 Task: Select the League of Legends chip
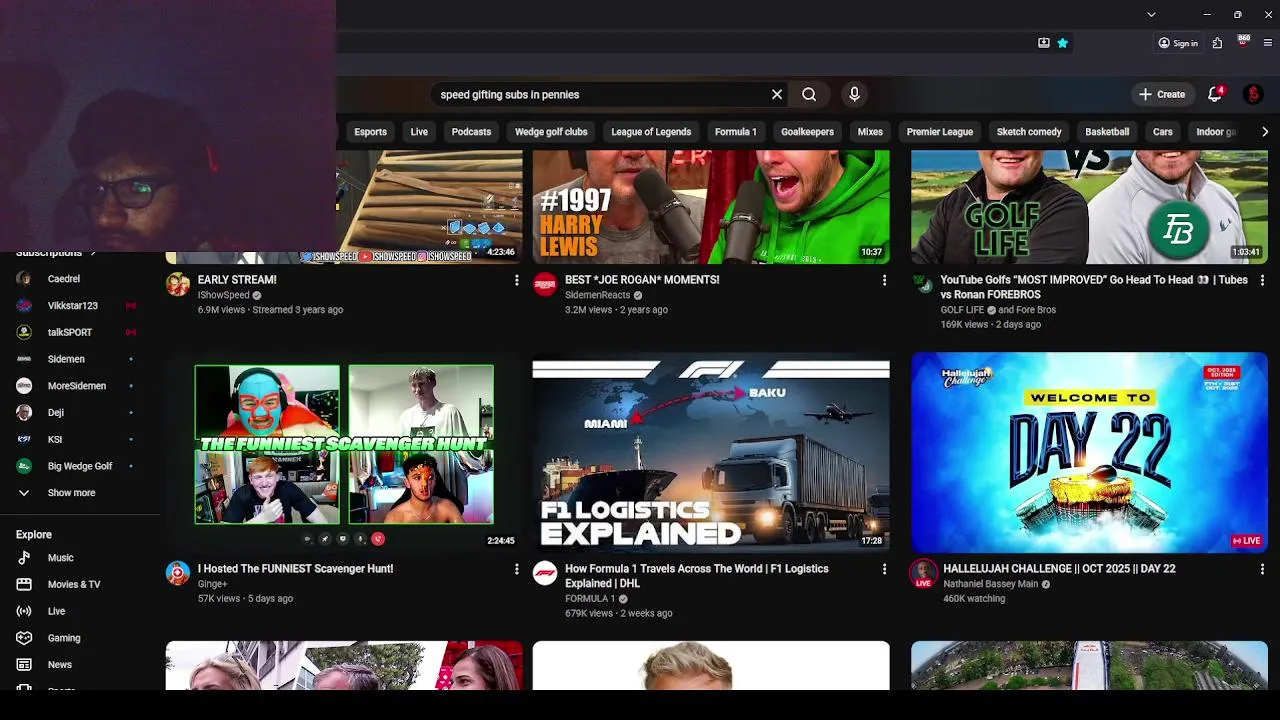[651, 132]
